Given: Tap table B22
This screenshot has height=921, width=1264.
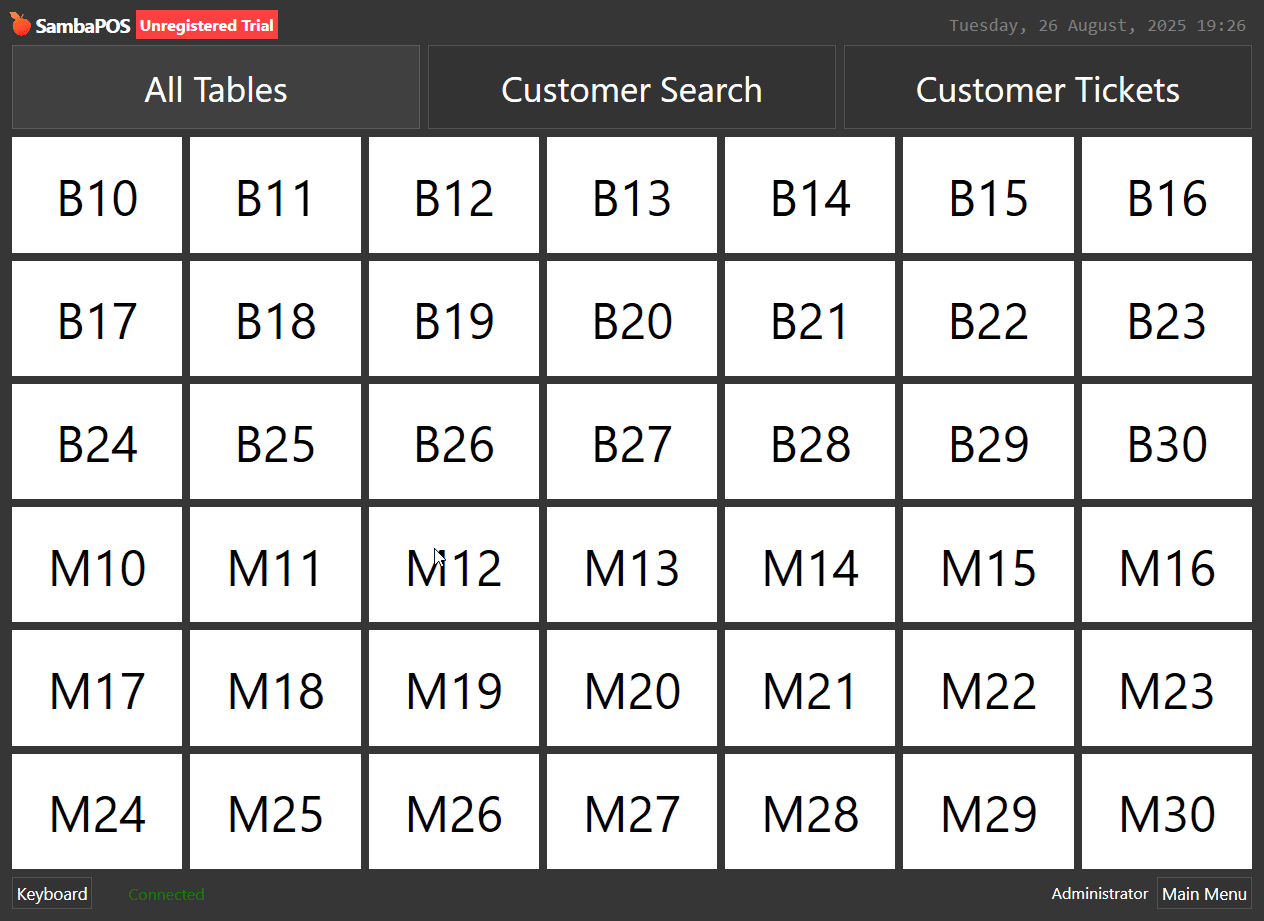Looking at the screenshot, I should coord(988,319).
